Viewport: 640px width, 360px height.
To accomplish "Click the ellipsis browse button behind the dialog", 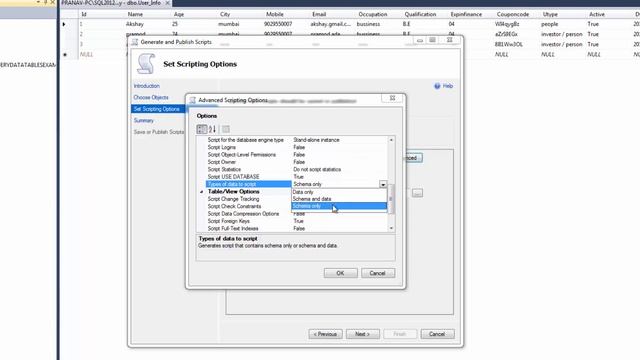I will (417, 193).
